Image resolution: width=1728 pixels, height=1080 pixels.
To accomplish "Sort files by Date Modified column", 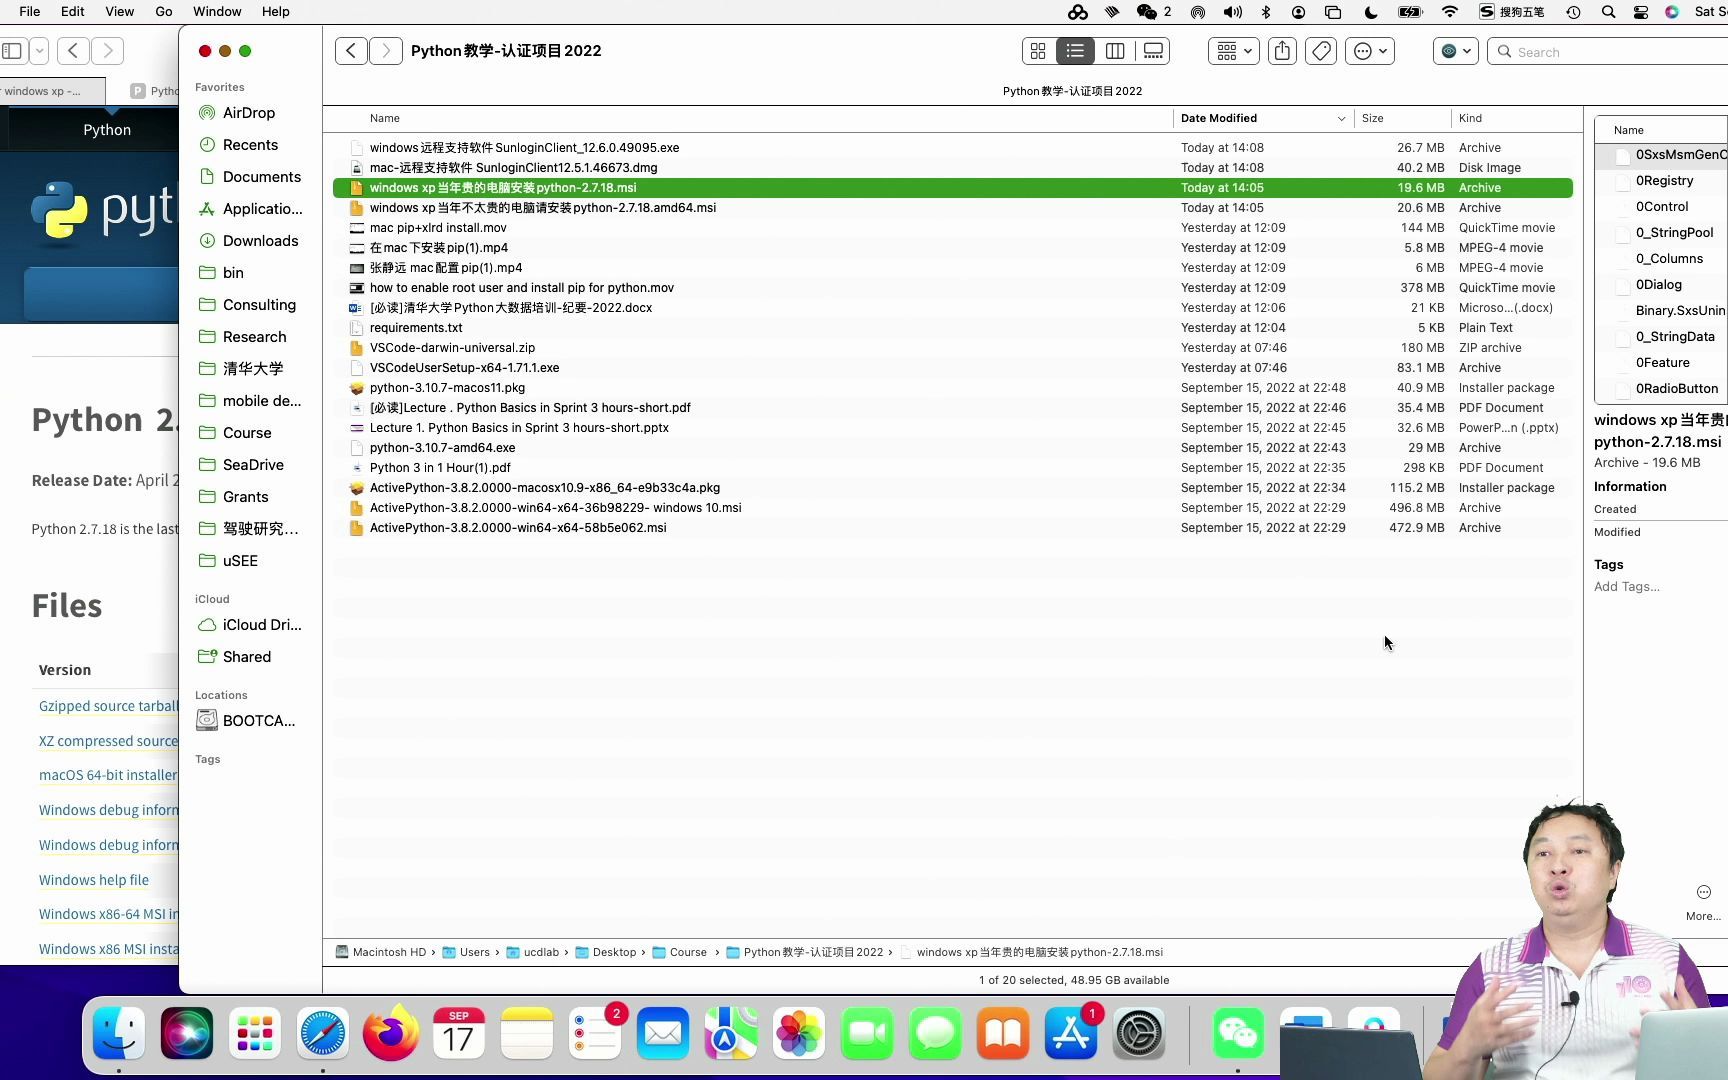I will [1262, 118].
